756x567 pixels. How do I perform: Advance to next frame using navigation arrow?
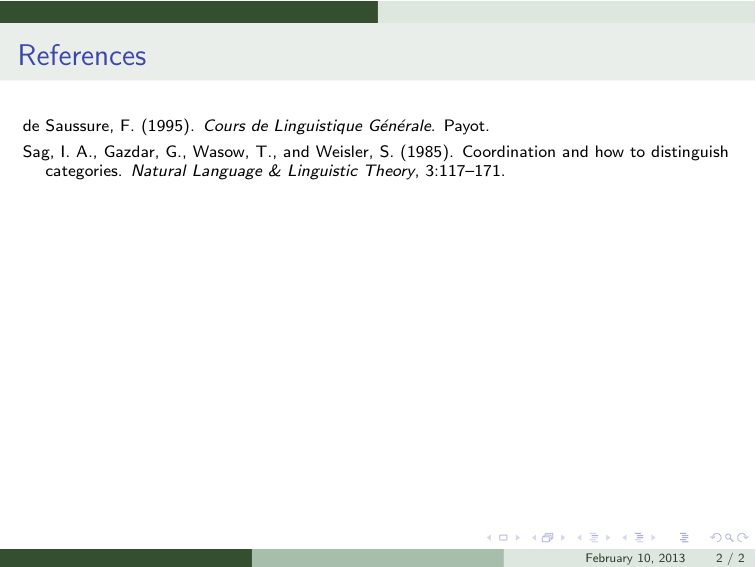click(x=563, y=538)
